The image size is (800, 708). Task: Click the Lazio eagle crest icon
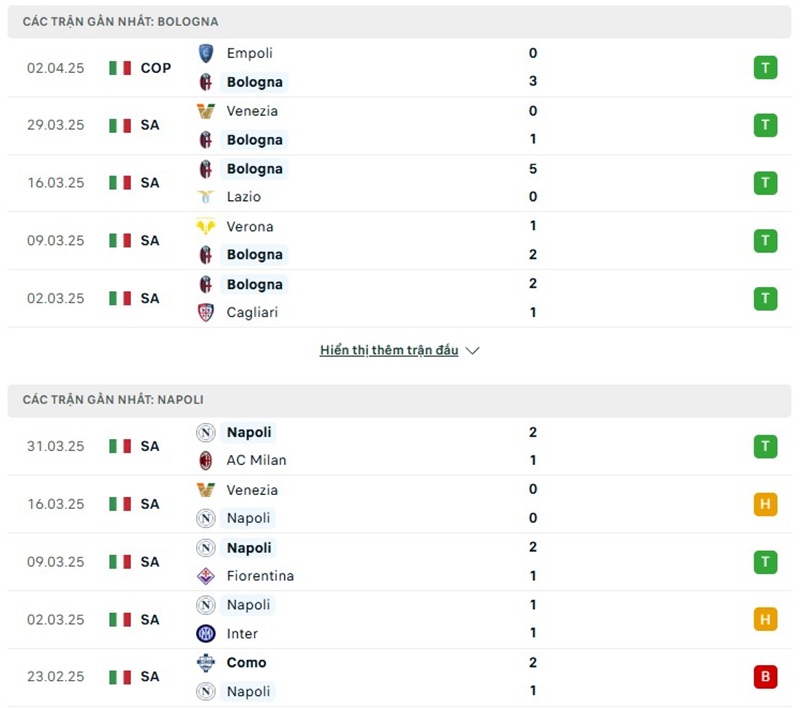[x=206, y=197]
